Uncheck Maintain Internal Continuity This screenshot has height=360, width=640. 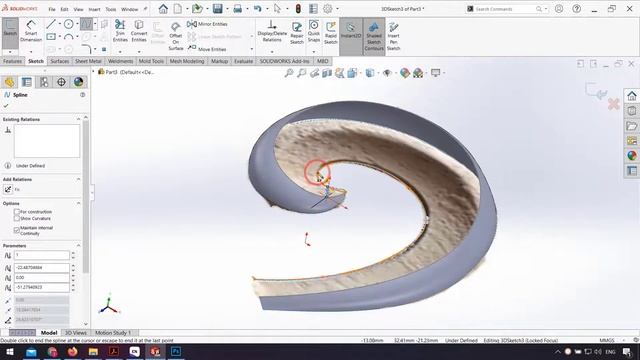pyautogui.click(x=17, y=230)
